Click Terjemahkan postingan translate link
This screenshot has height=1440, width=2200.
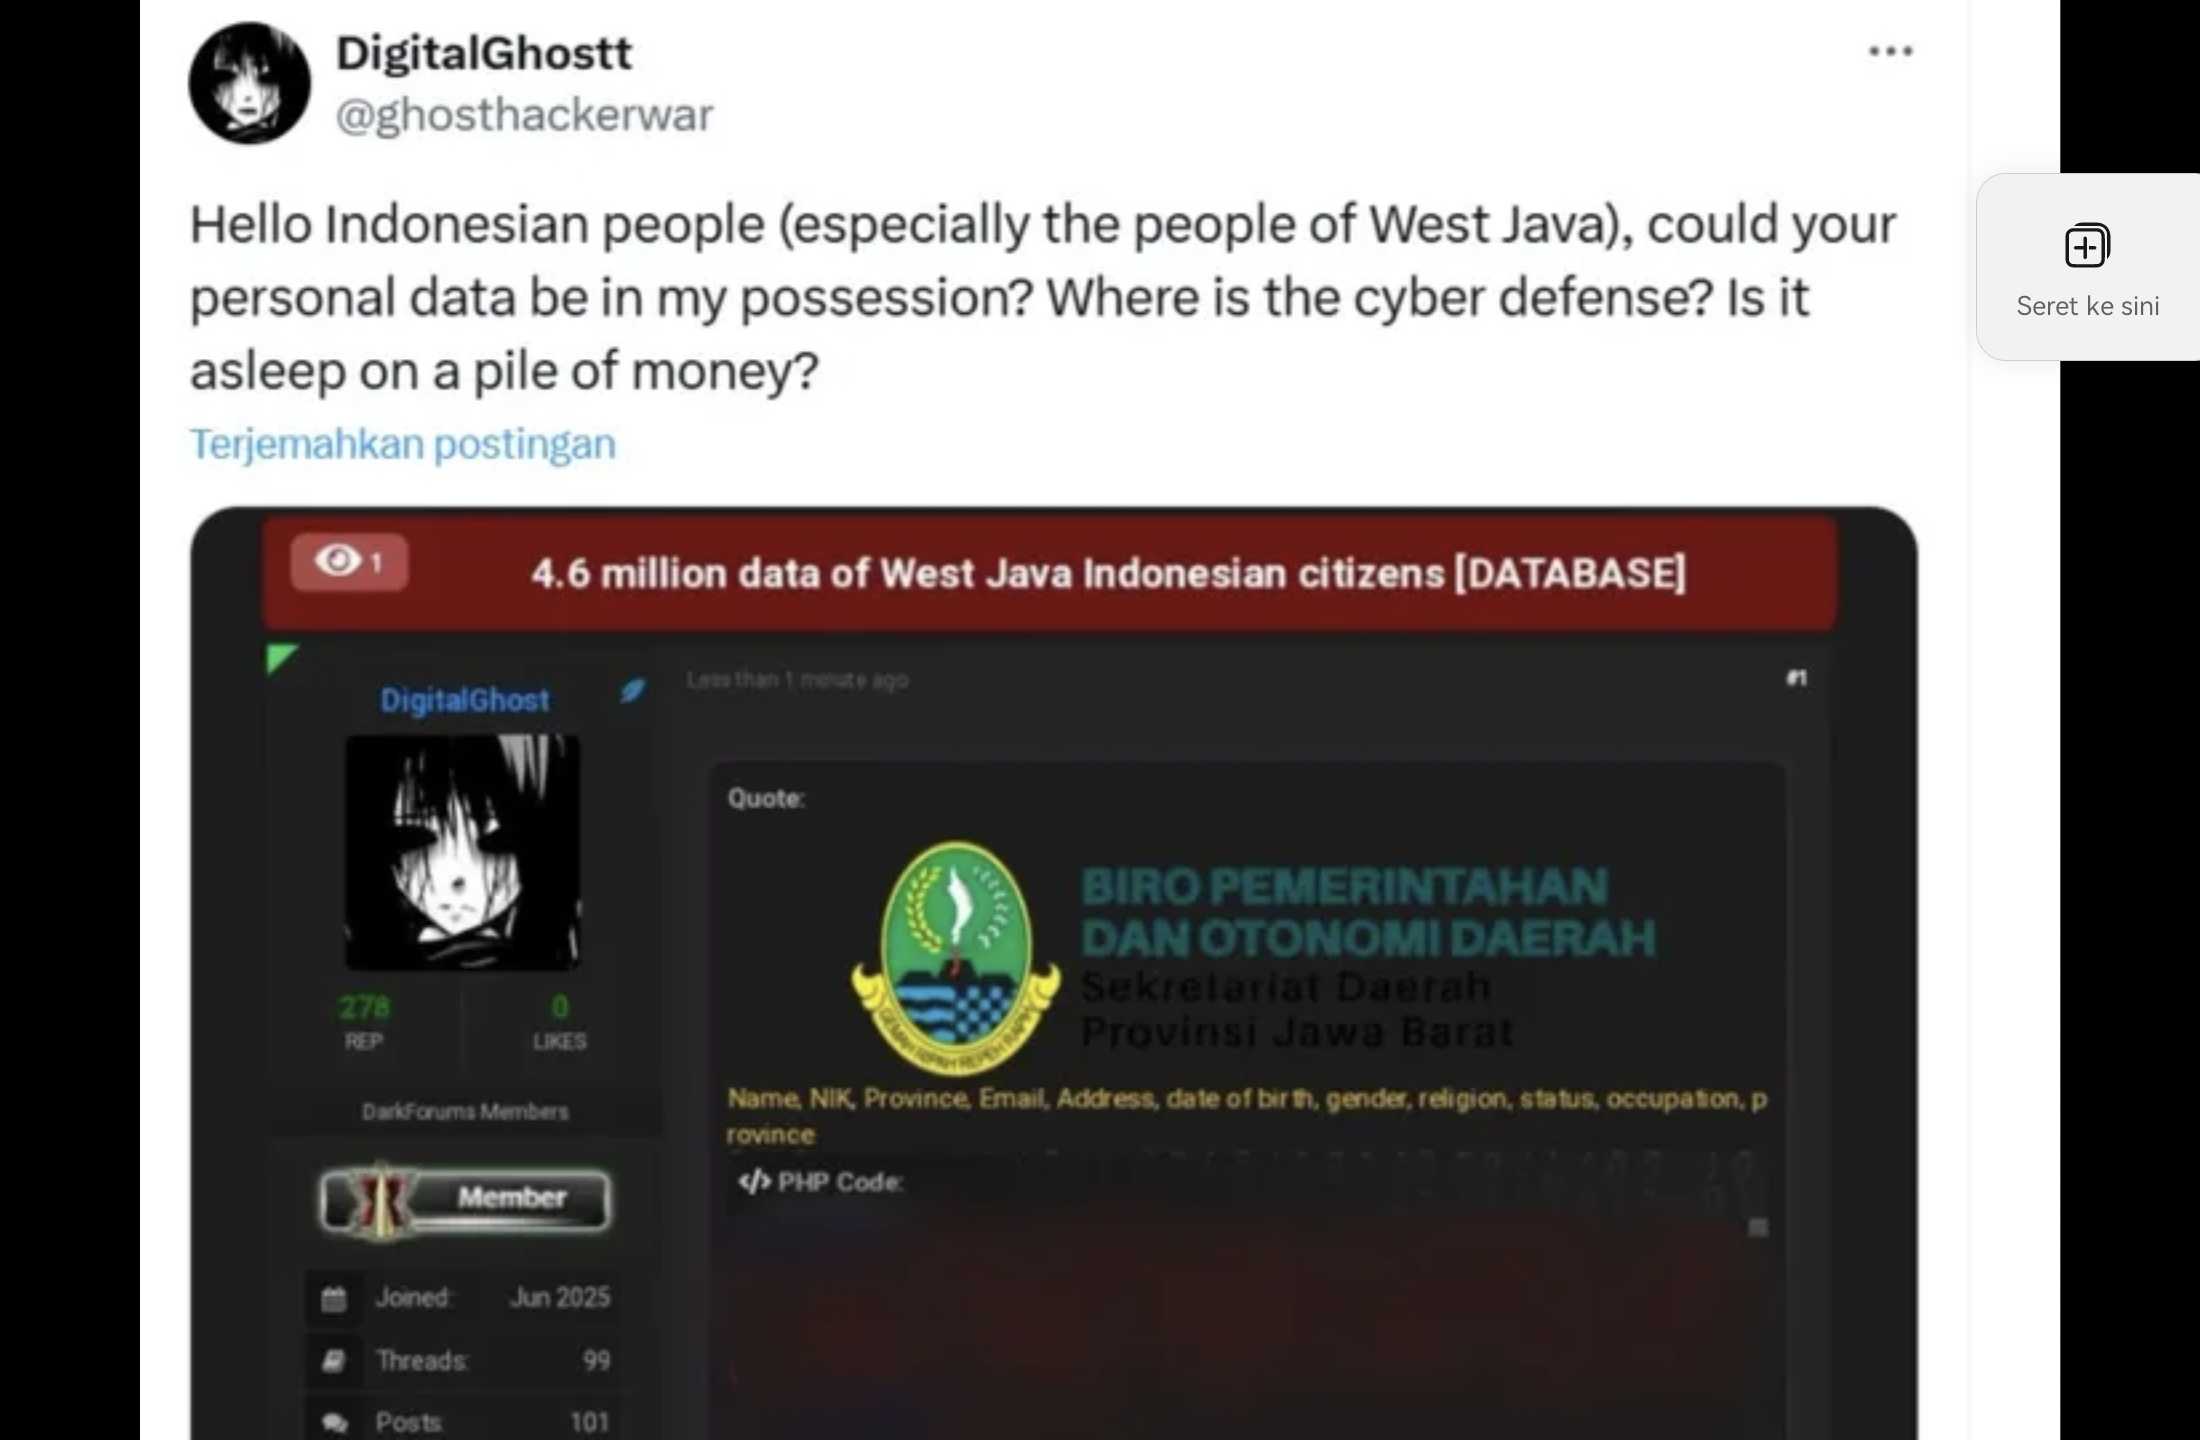pos(403,444)
